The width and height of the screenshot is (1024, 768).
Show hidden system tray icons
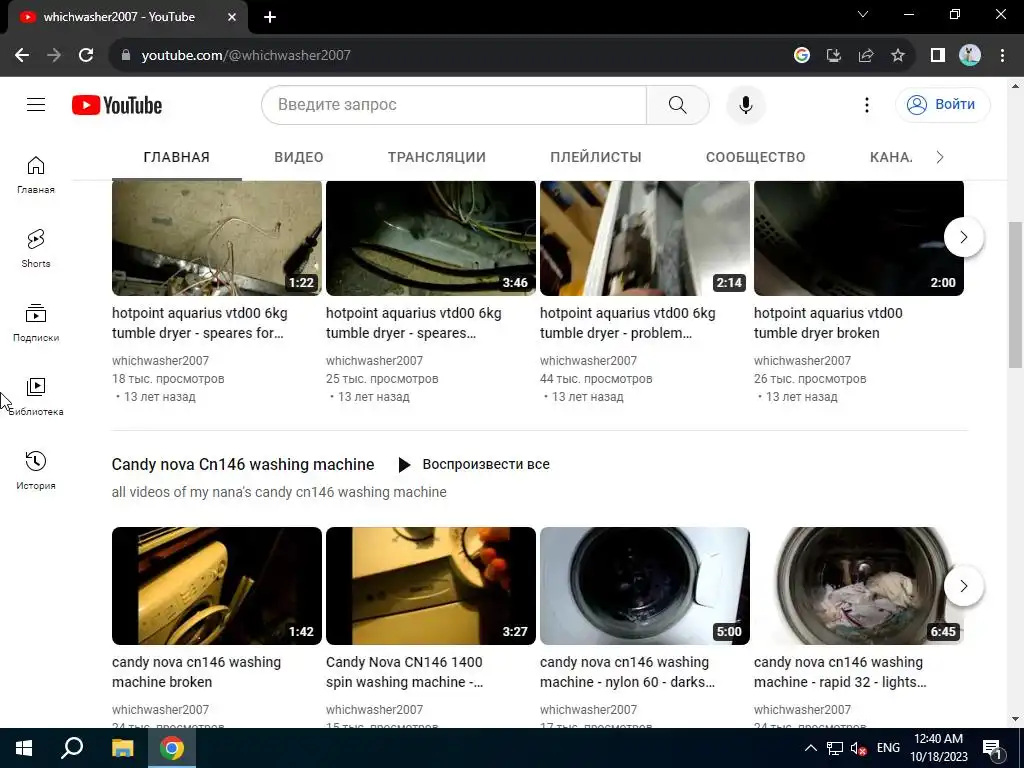[x=810, y=748]
